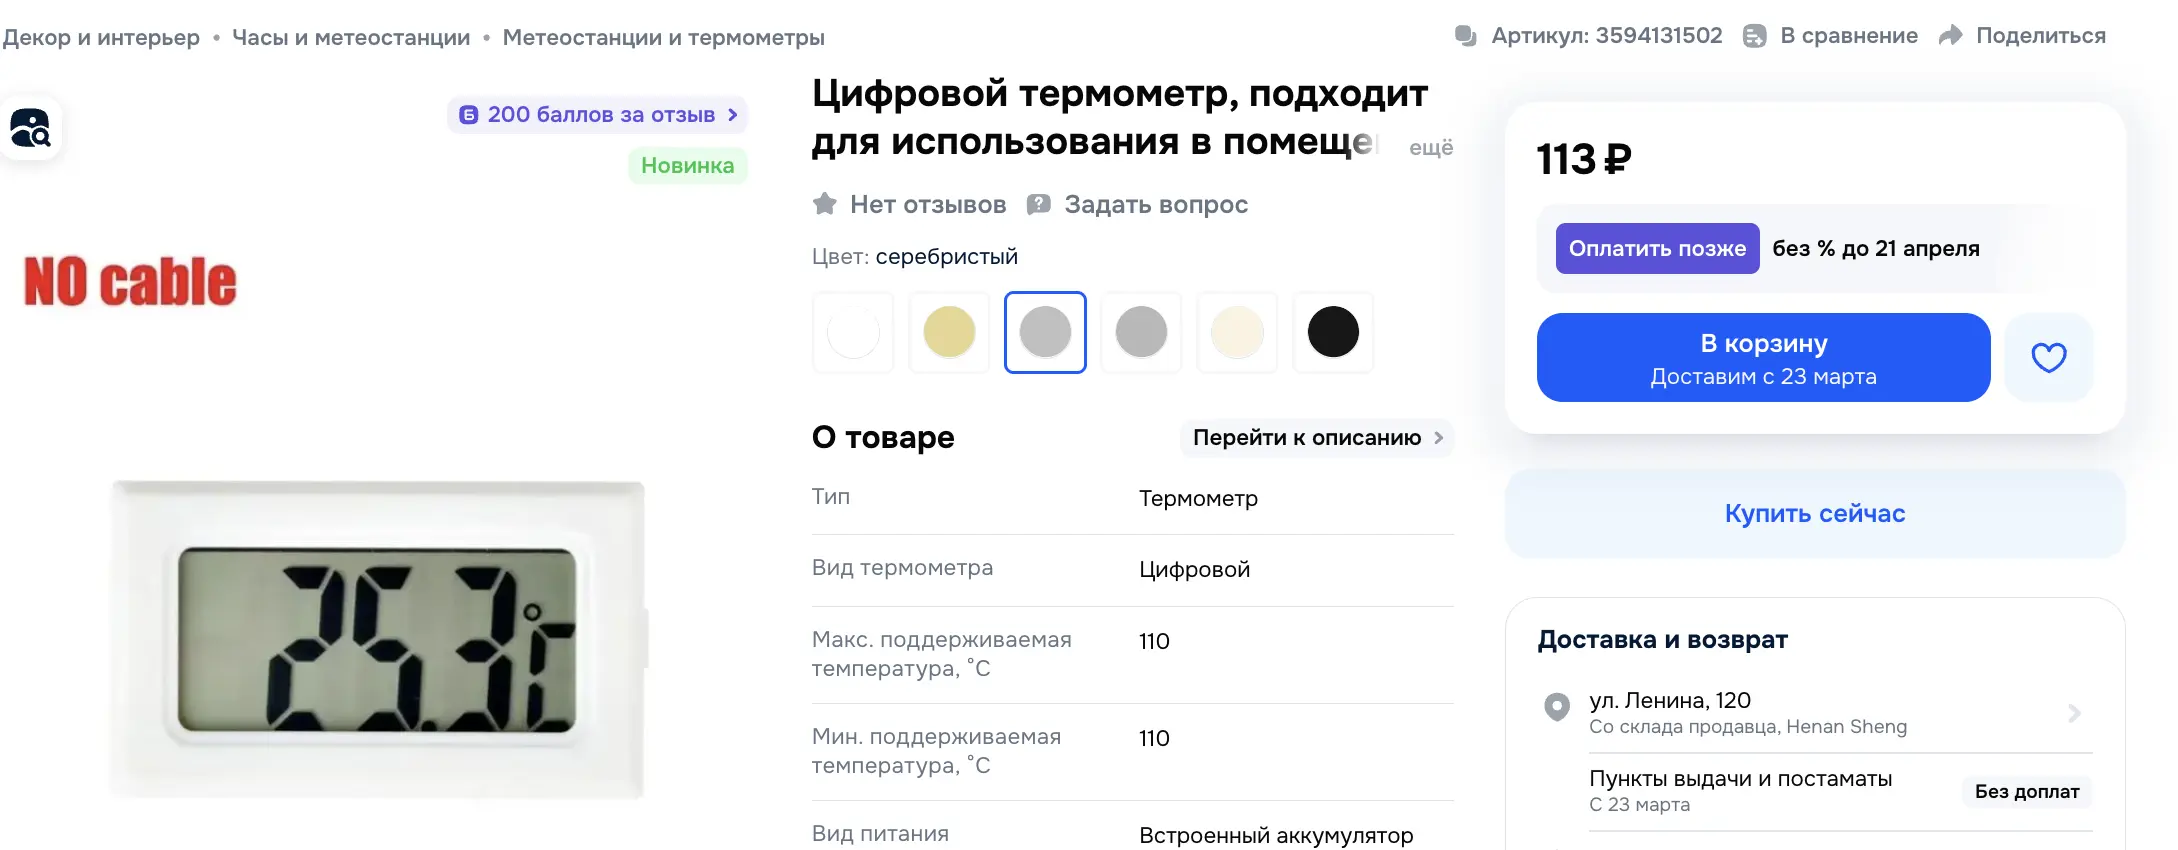
Task: Click Со склада продавца, Henan Sheng text
Action: point(1747,727)
